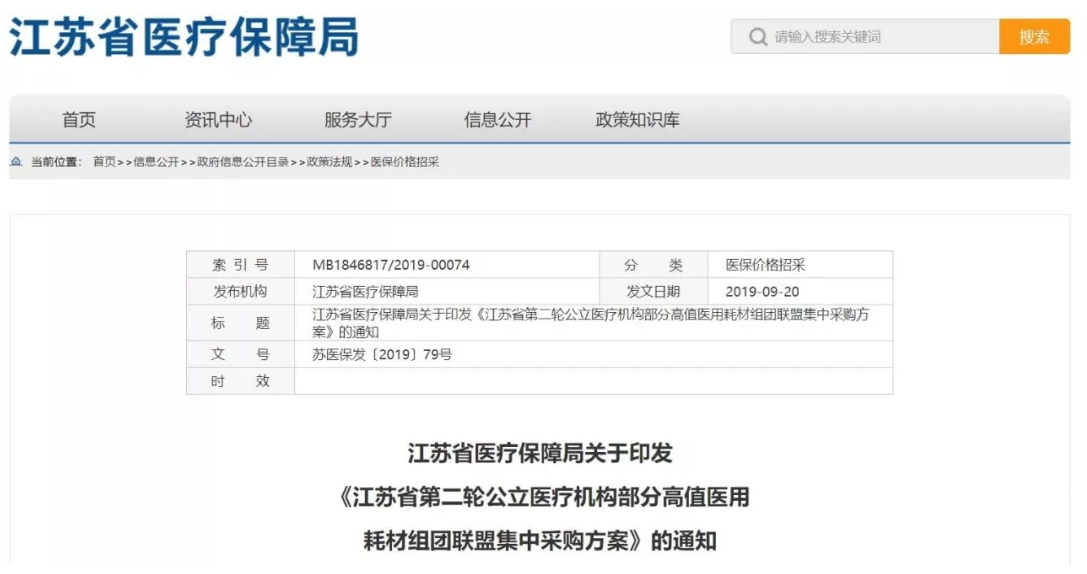The width and height of the screenshot is (1087, 574).
Task: Open 服务大厅 from the navigation bar
Action: pos(357,120)
